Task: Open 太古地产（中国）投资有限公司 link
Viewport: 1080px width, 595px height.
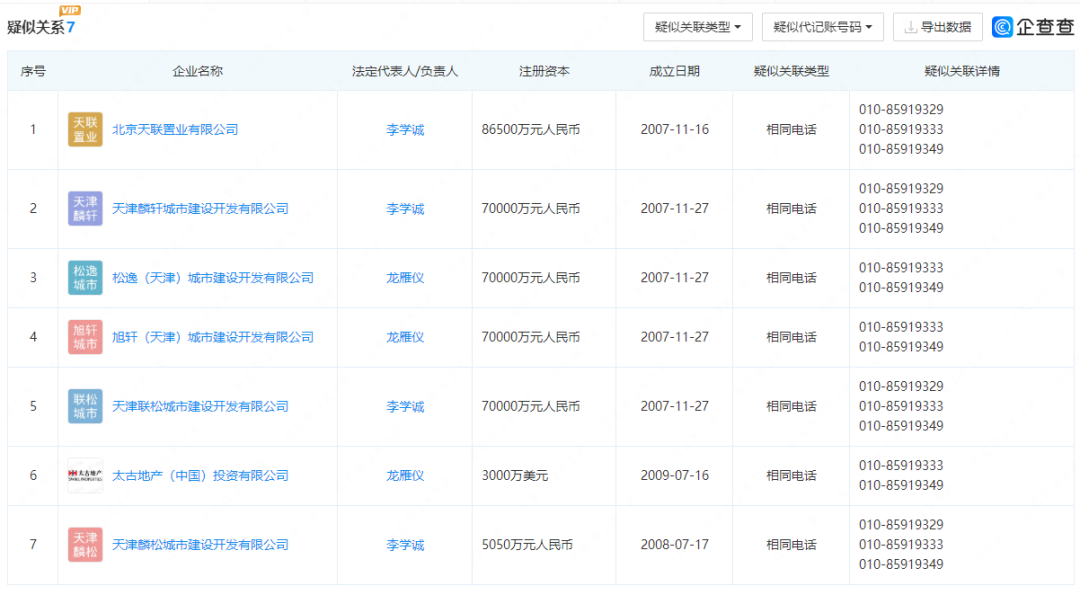Action: (200, 476)
